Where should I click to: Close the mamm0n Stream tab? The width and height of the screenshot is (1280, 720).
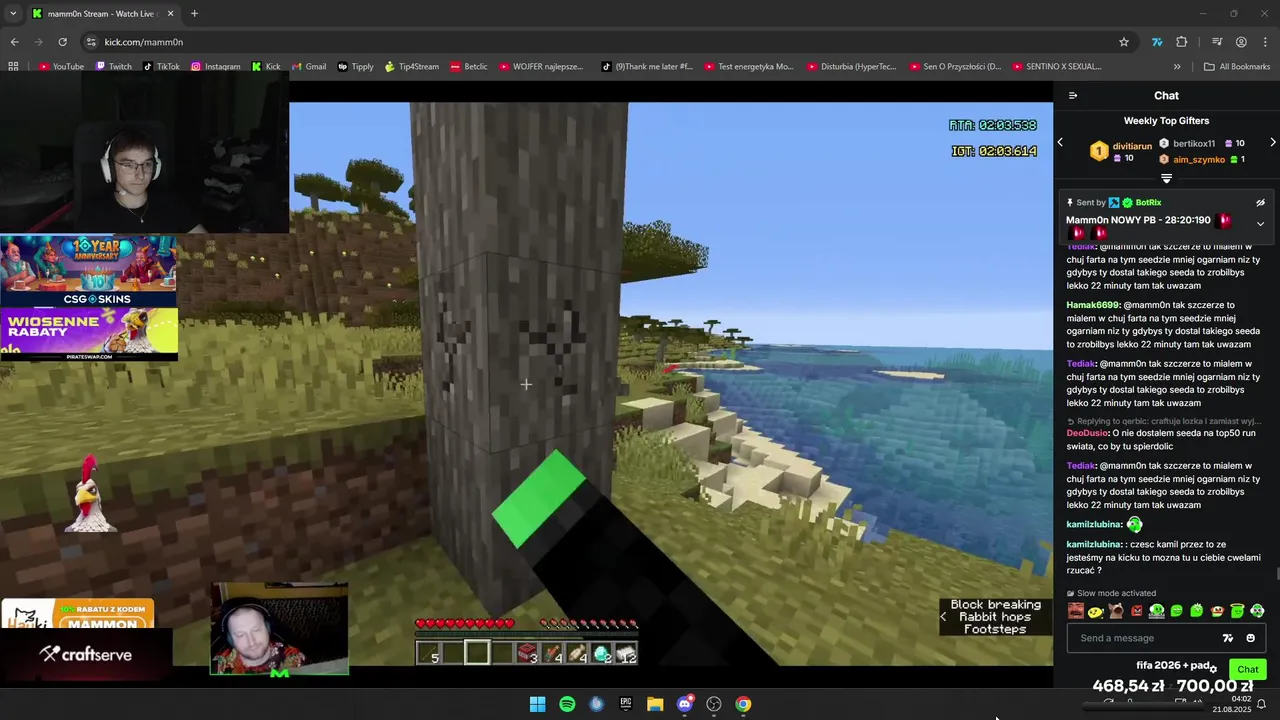[x=170, y=14]
